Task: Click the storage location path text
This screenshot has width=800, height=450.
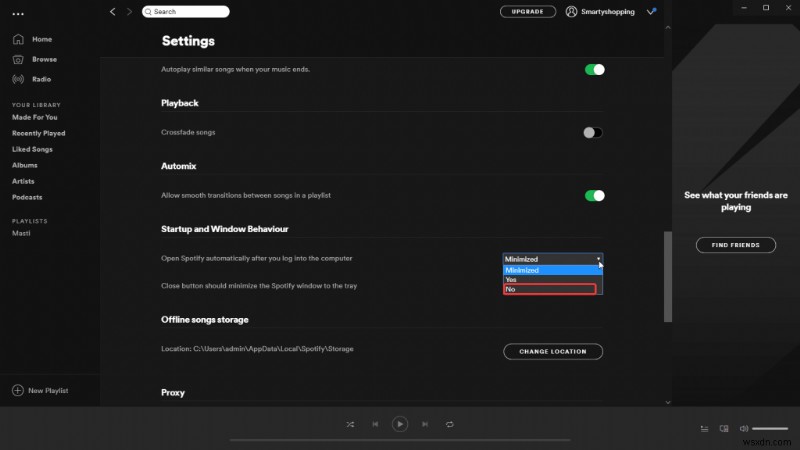Action: (x=257, y=349)
